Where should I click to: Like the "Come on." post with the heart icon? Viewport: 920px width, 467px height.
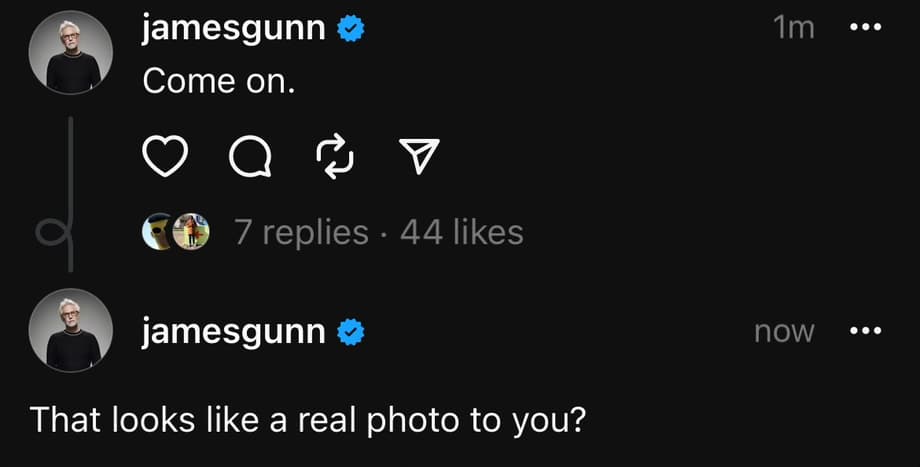pyautogui.click(x=166, y=156)
